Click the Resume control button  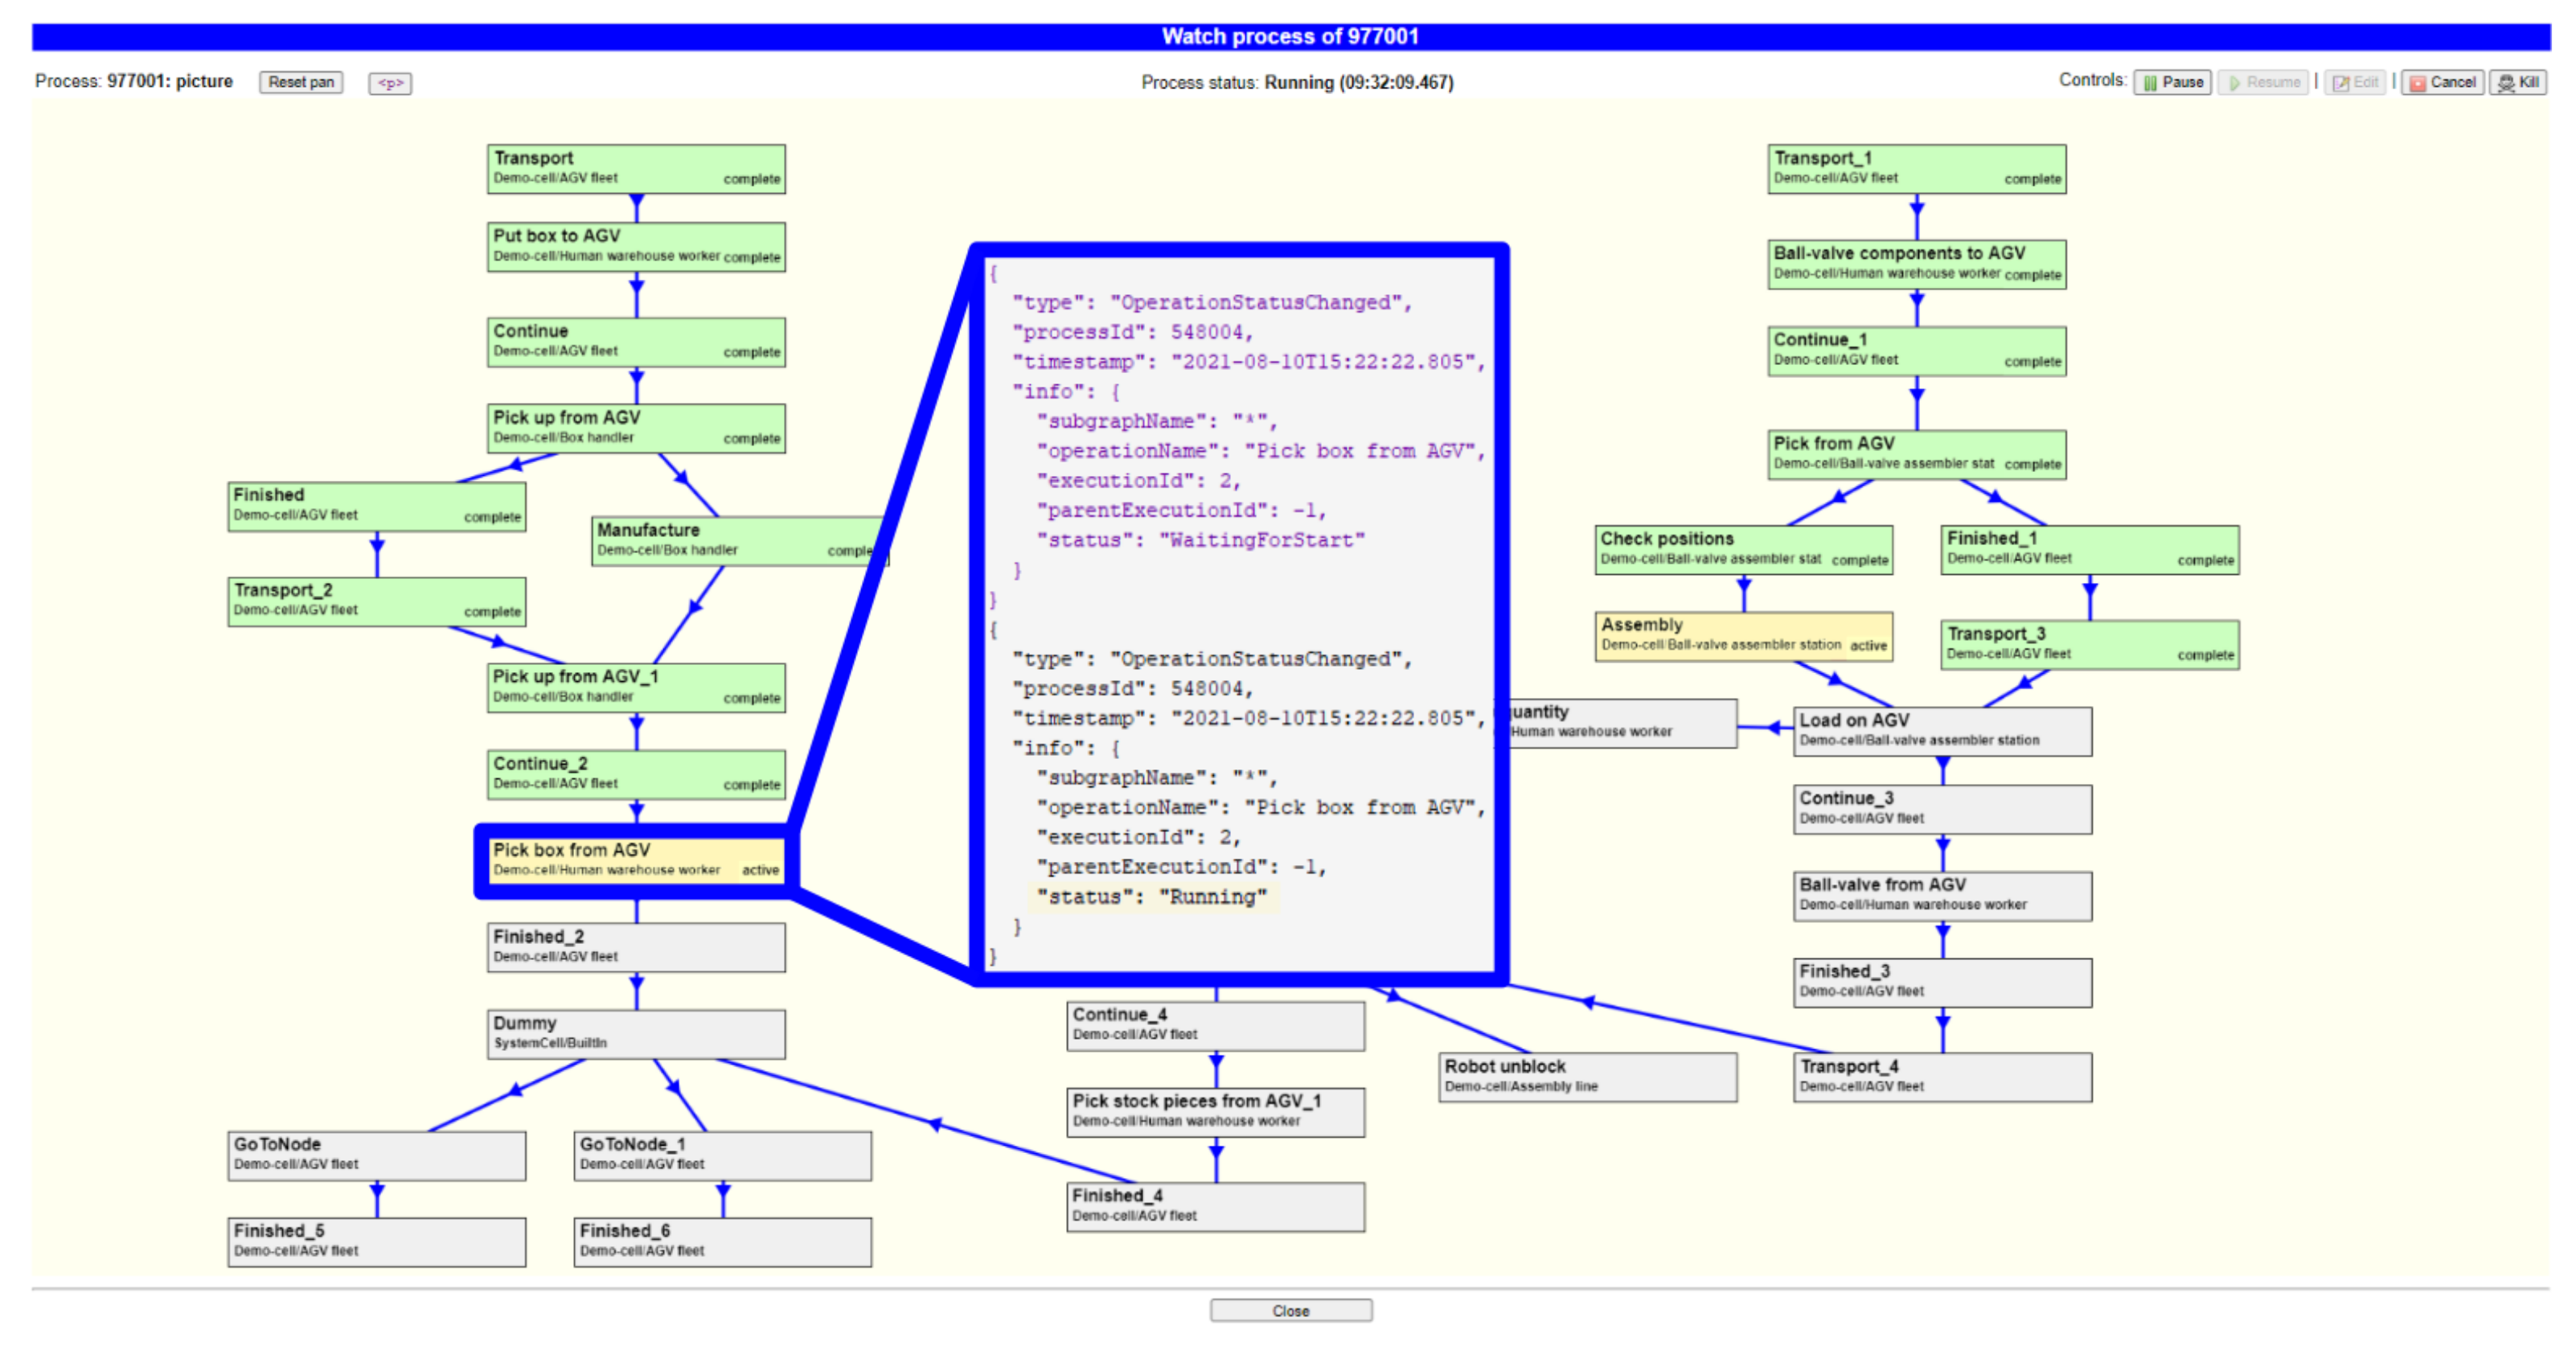click(2262, 83)
